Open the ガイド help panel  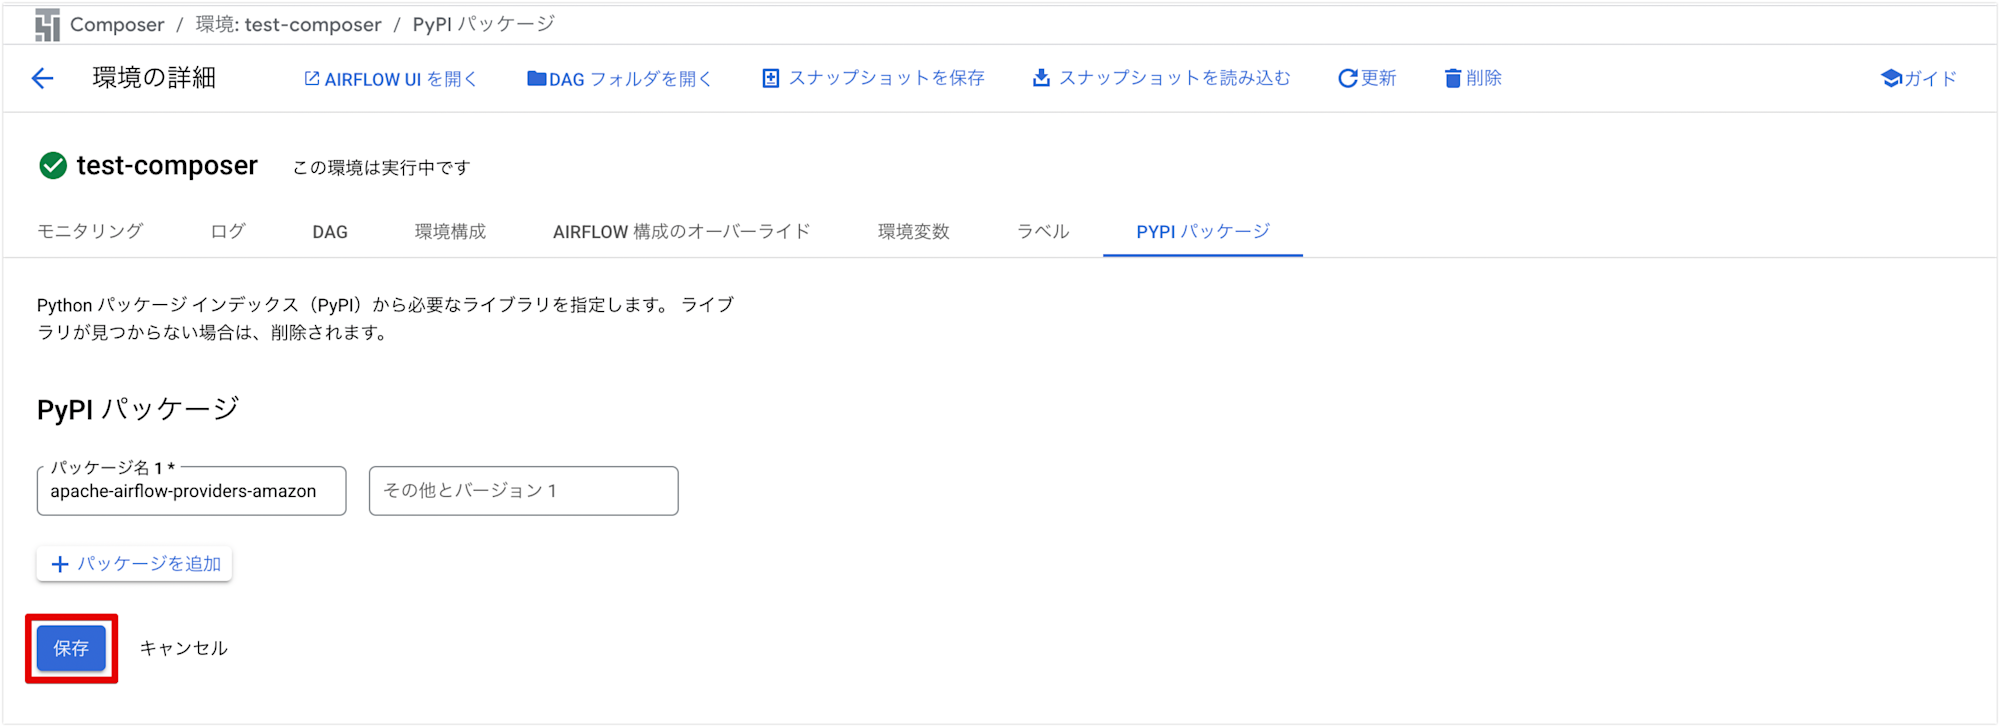click(x=1919, y=78)
